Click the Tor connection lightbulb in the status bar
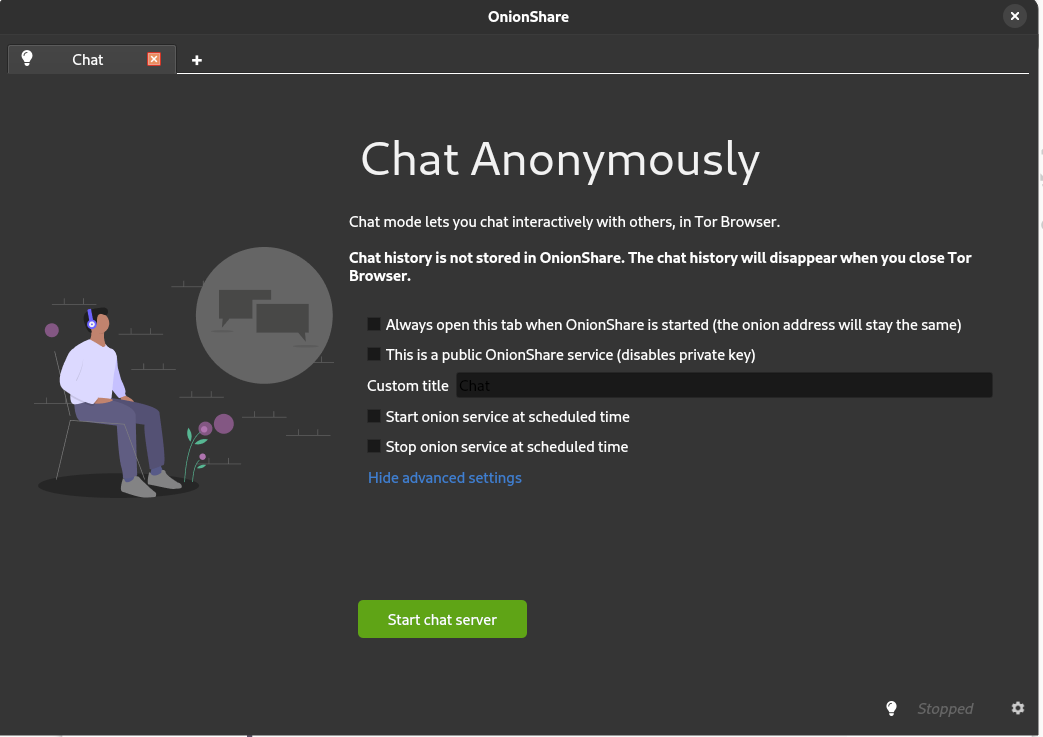This screenshot has width=1043, height=737. (x=891, y=708)
